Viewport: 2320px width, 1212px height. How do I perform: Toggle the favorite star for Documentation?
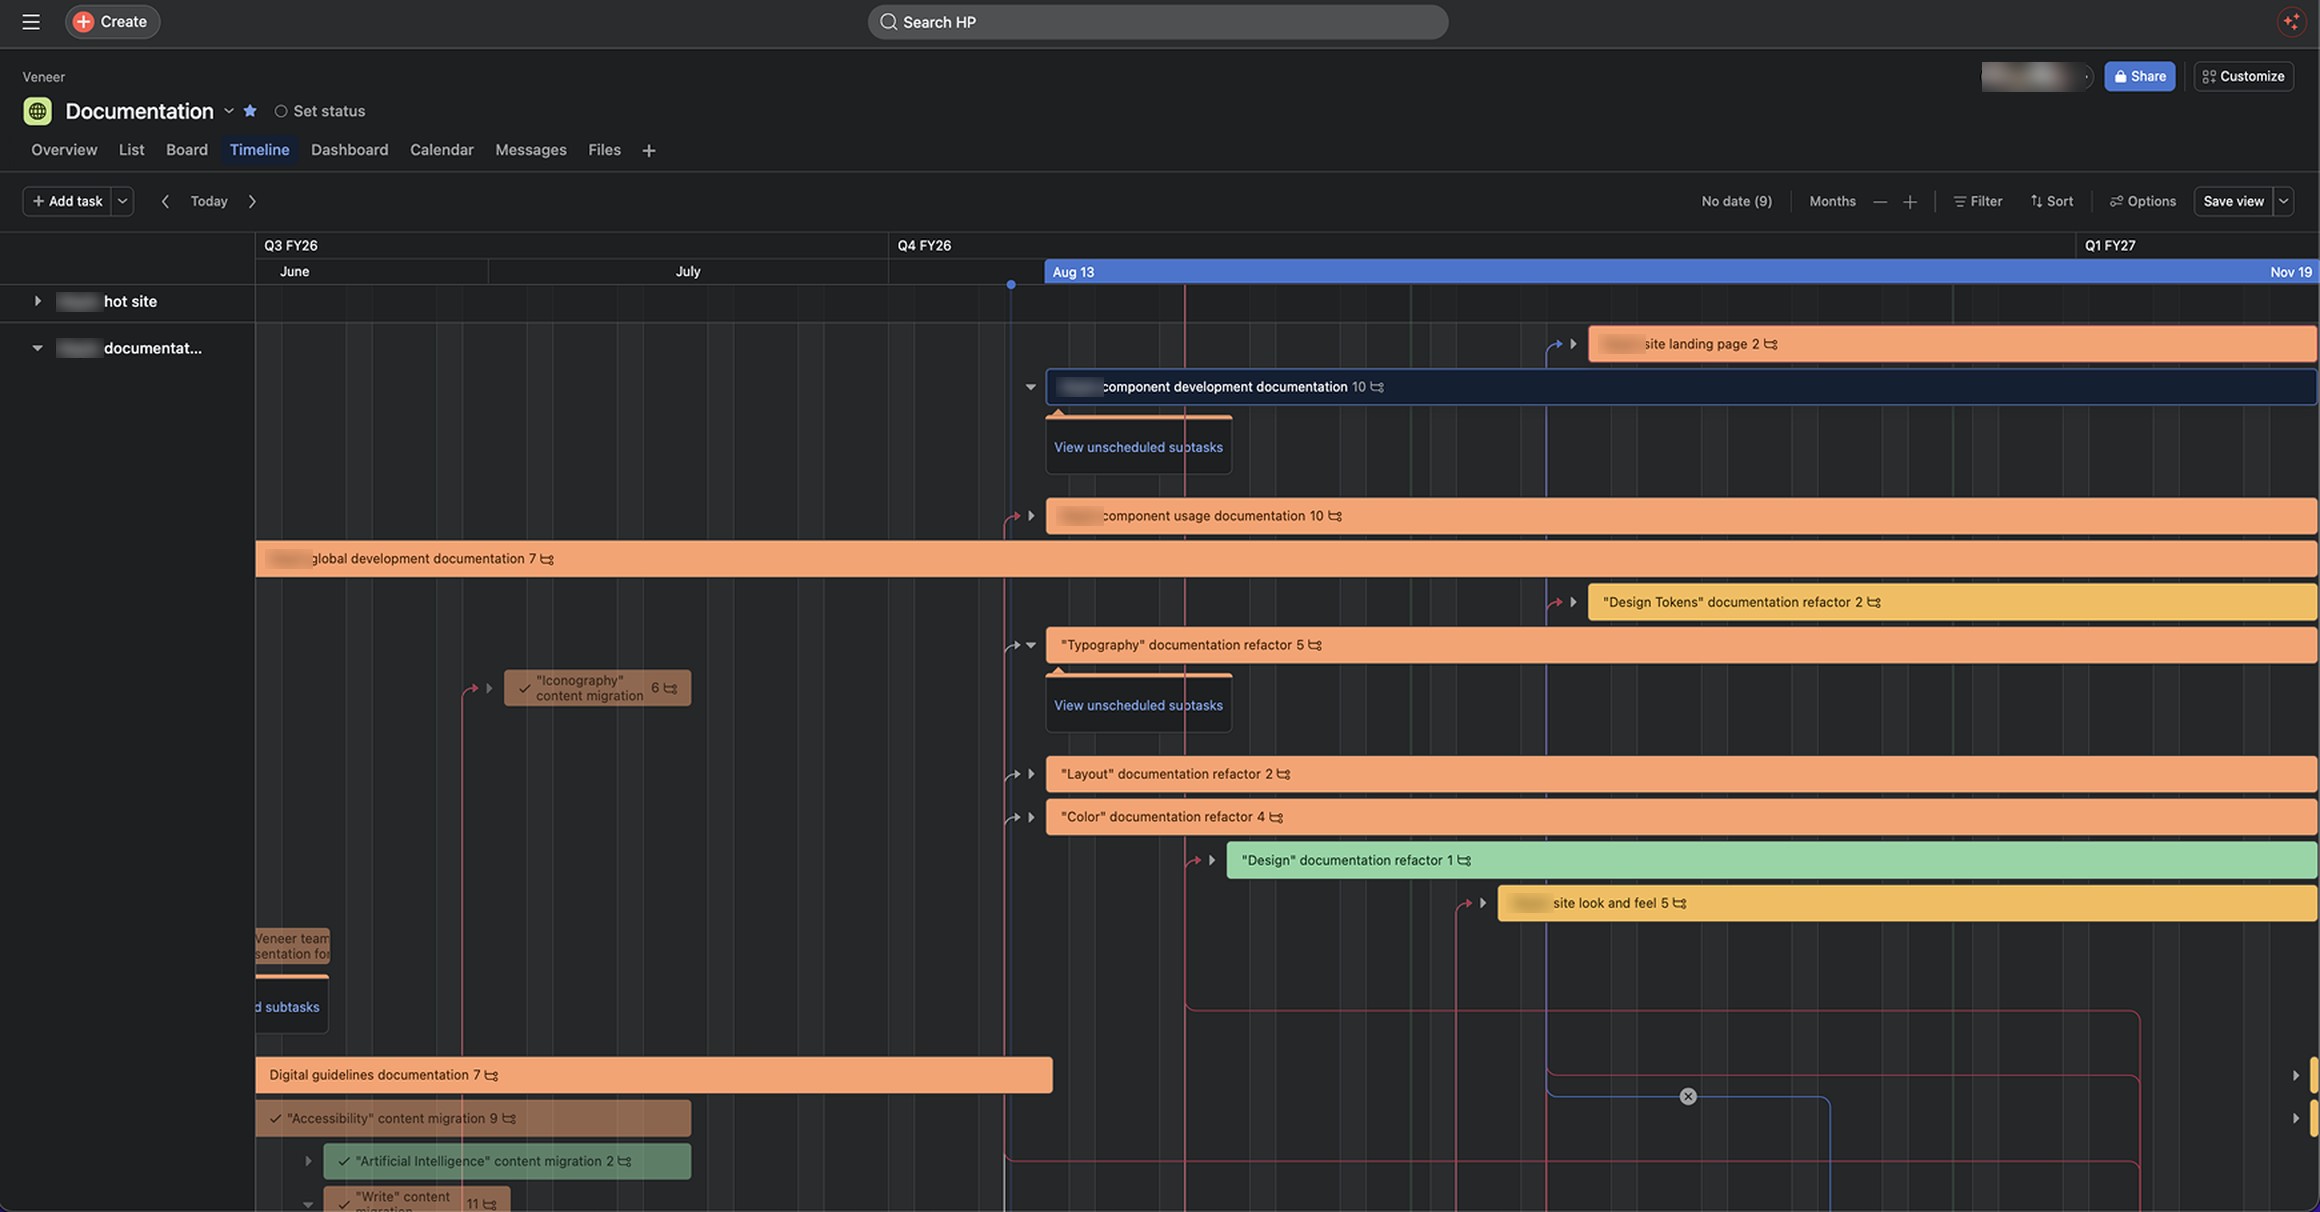tap(250, 111)
